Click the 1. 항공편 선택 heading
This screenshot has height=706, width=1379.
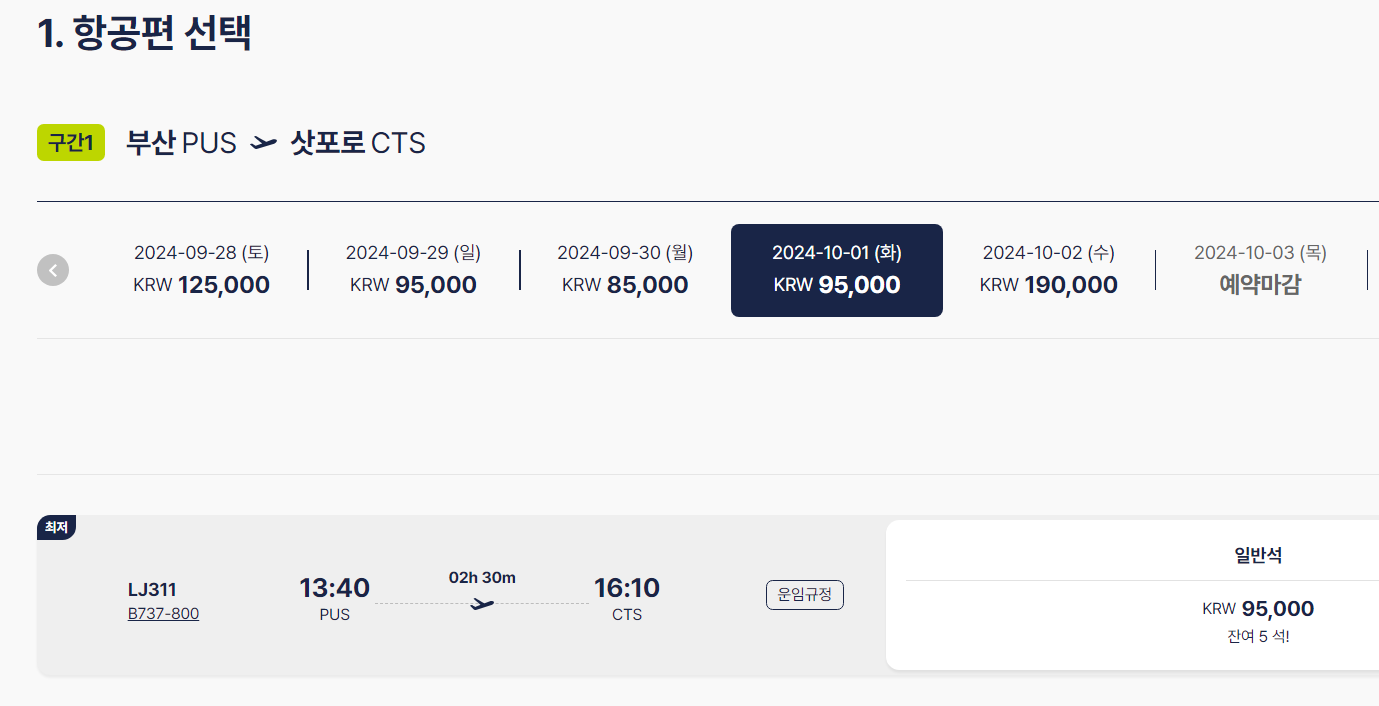click(144, 32)
